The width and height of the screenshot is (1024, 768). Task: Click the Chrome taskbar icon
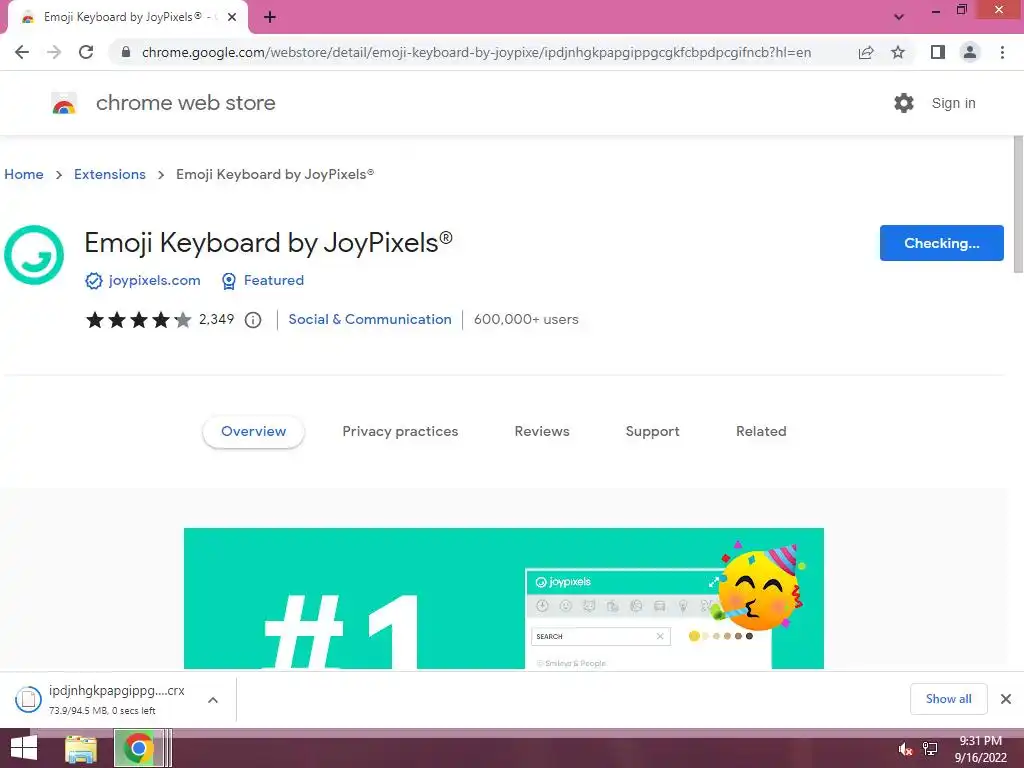pos(138,748)
